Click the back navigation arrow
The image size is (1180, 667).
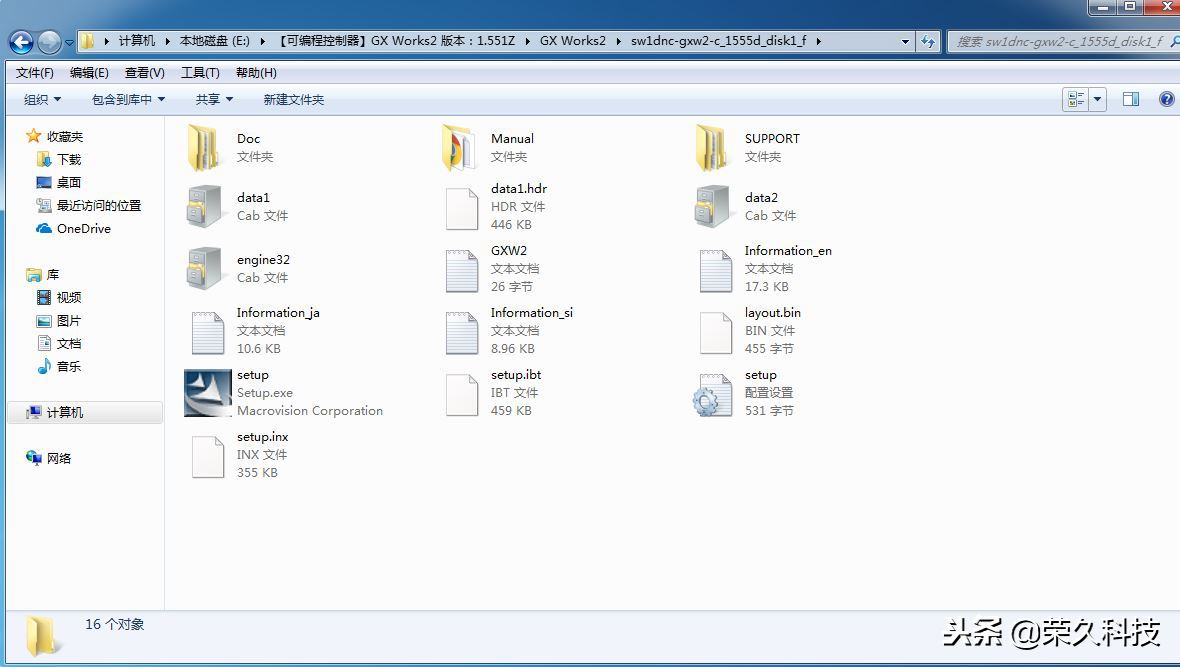tap(20, 42)
